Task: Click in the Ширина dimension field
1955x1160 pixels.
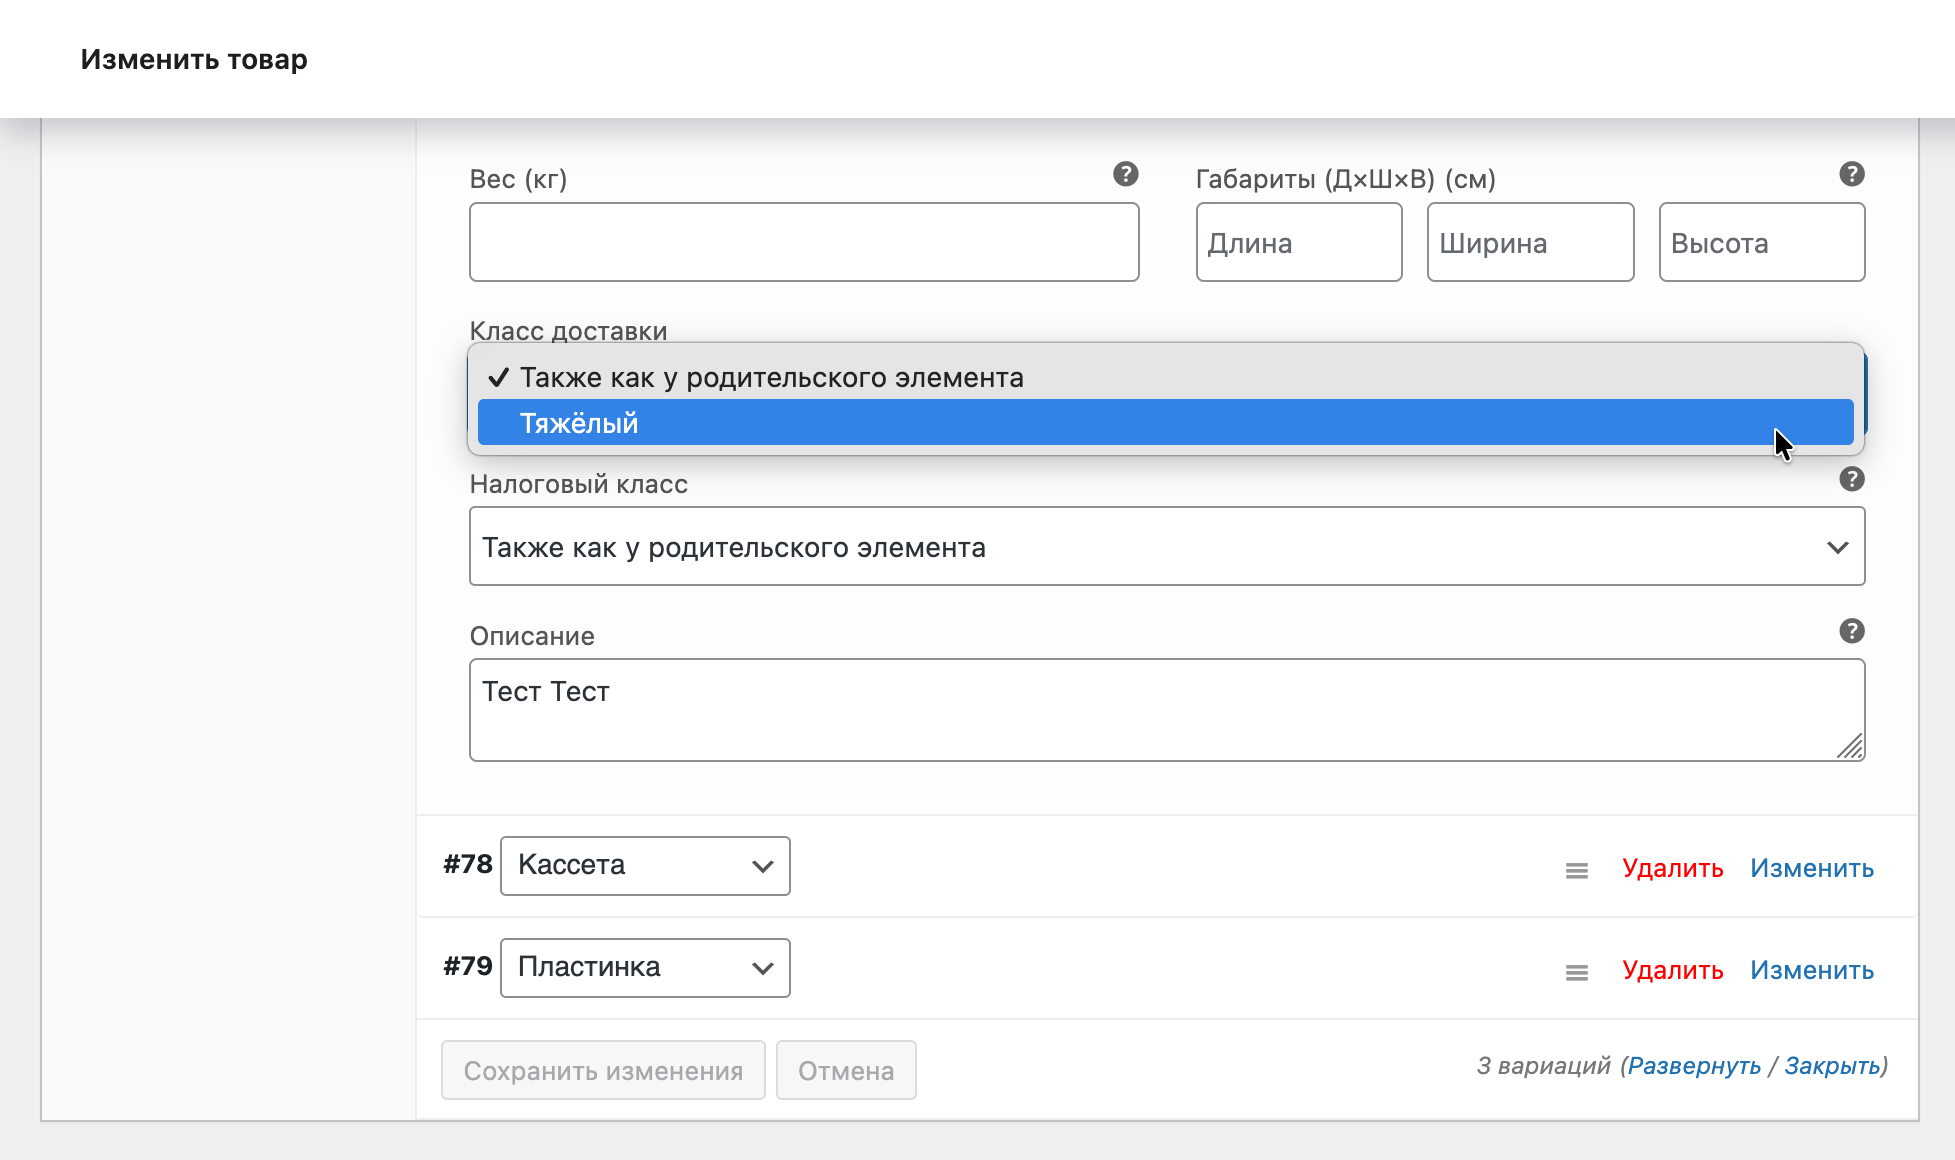Action: [x=1529, y=243]
